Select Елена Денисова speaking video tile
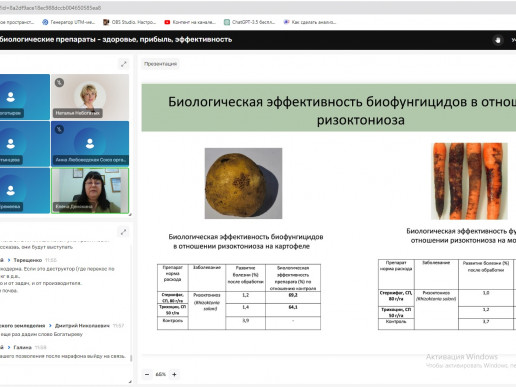 click(90, 191)
